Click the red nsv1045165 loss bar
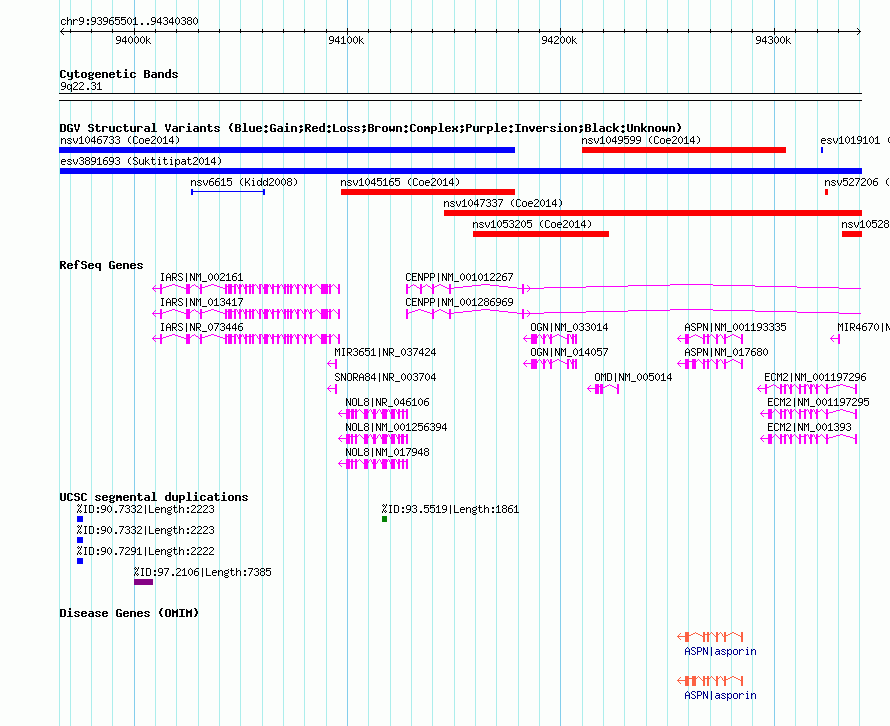This screenshot has height=726, width=890. point(428,192)
